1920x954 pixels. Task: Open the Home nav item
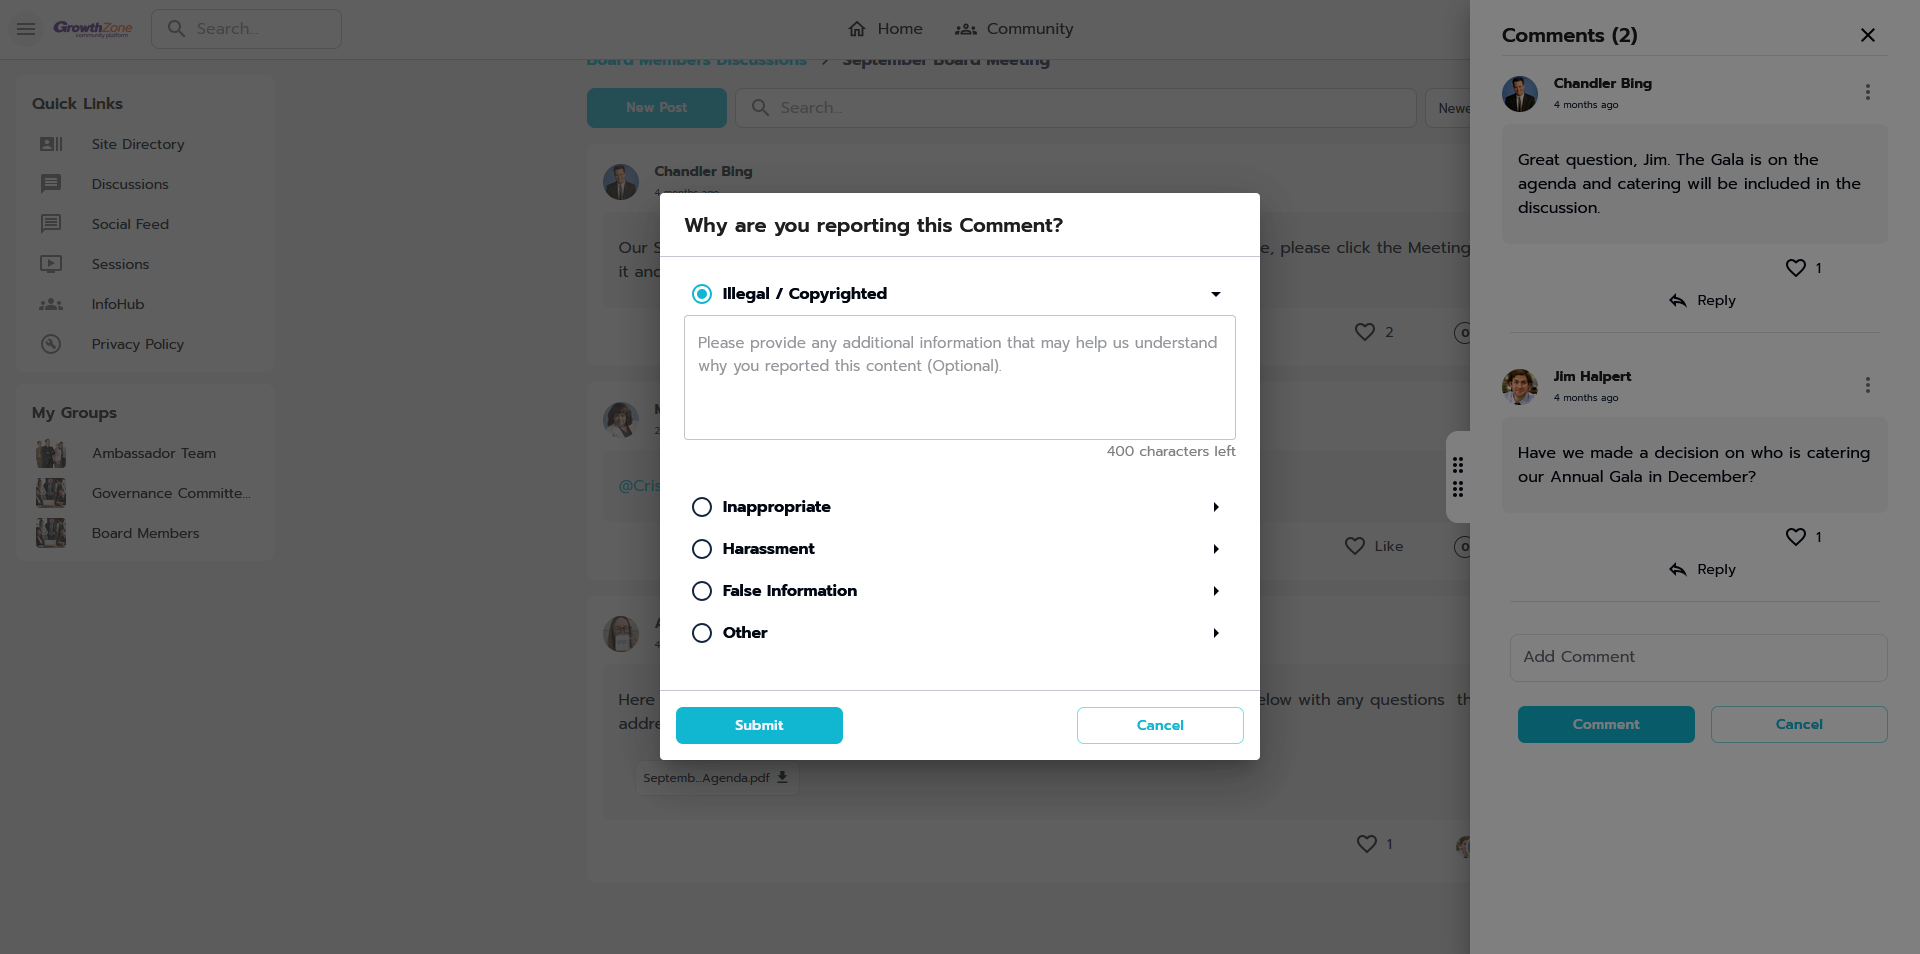pos(885,29)
